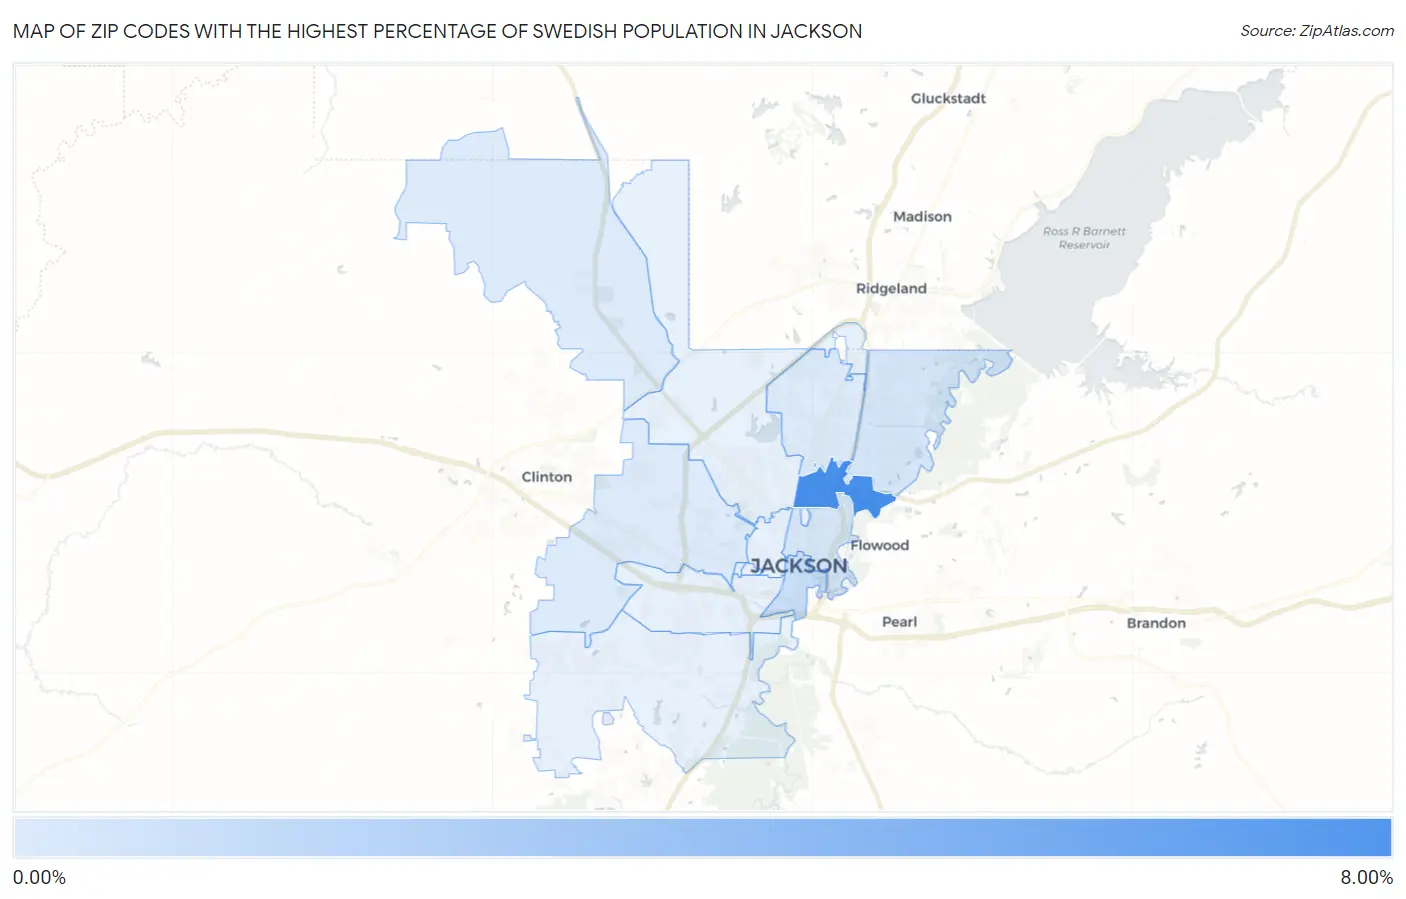The width and height of the screenshot is (1406, 899).
Task: Click the Madison map label
Action: (x=922, y=216)
